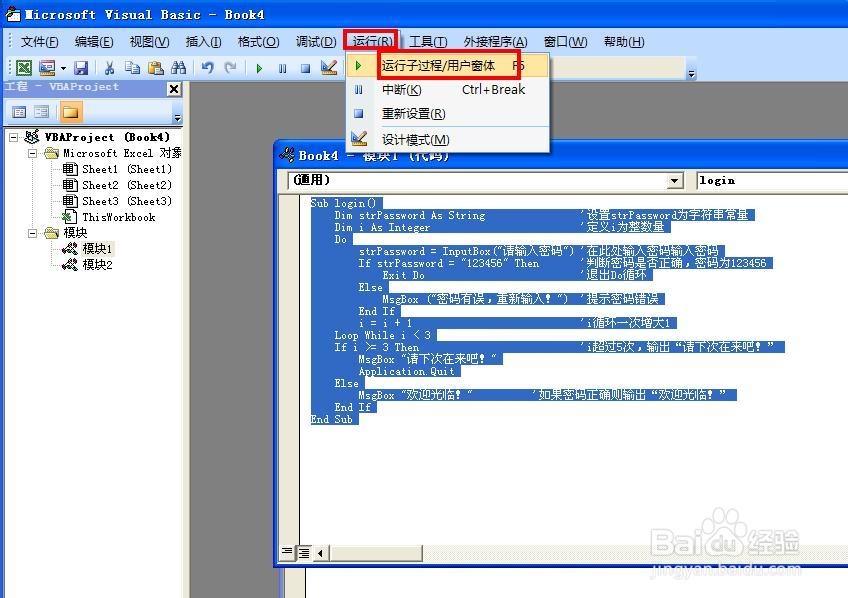Open the 帮助(H) menu
848x598 pixels.
[x=624, y=42]
